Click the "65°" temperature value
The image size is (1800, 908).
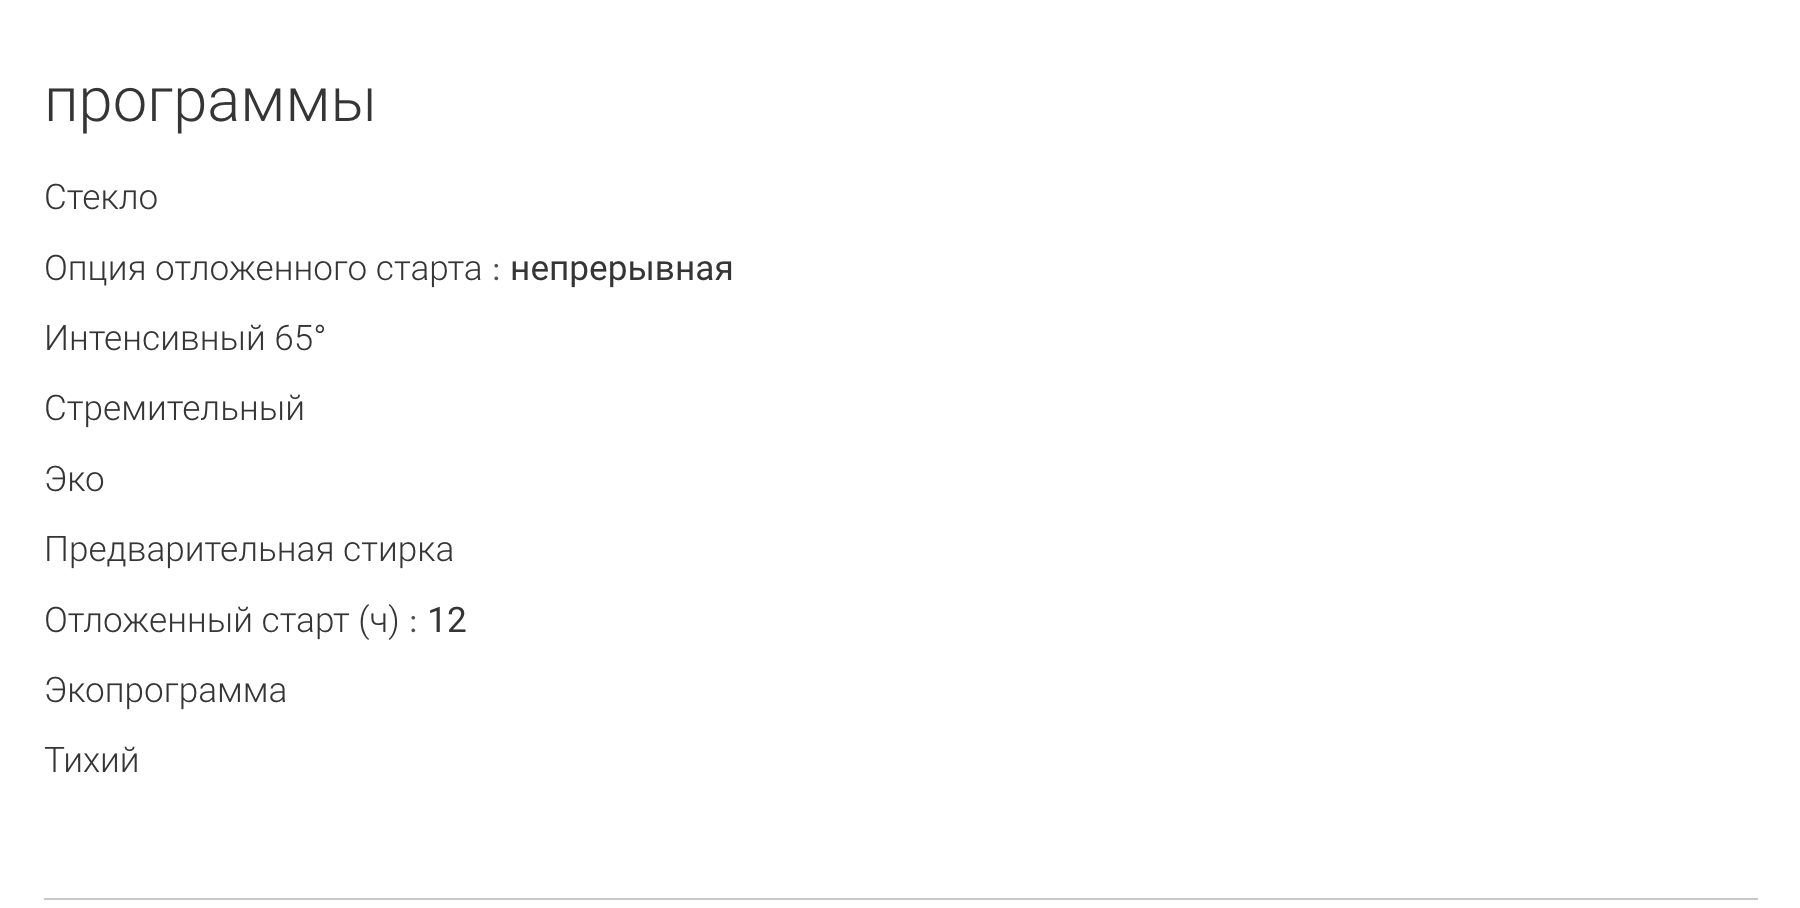pyautogui.click(x=300, y=339)
